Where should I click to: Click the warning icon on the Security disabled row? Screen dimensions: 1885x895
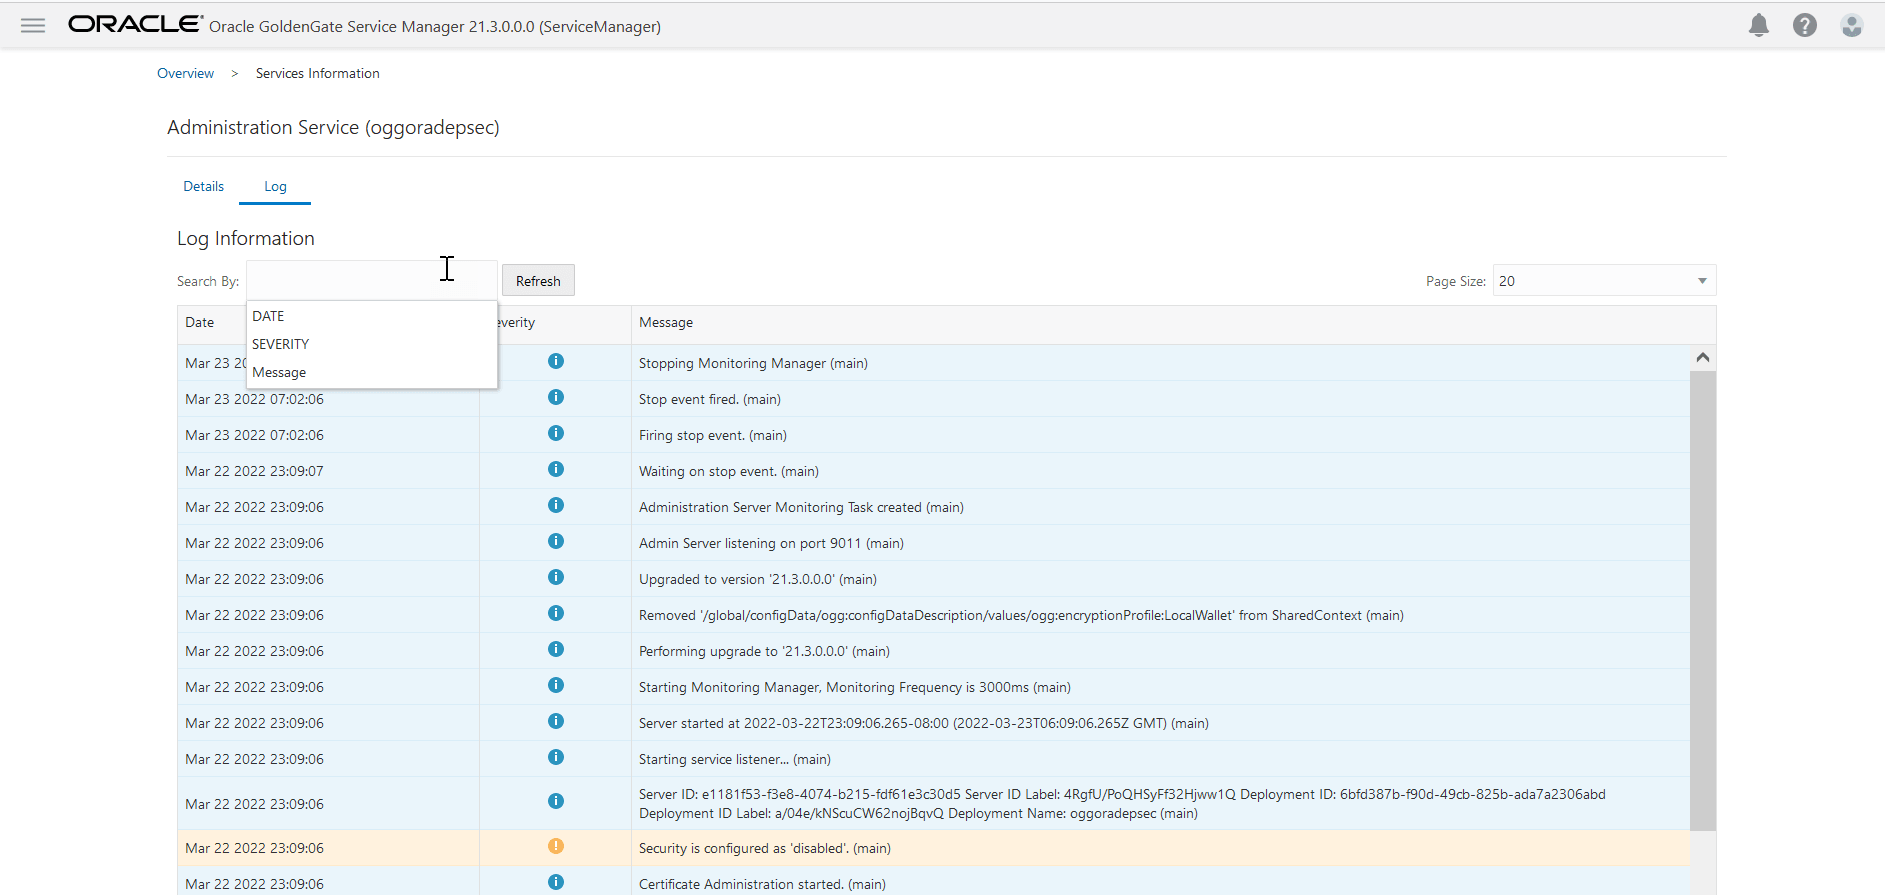(x=556, y=847)
